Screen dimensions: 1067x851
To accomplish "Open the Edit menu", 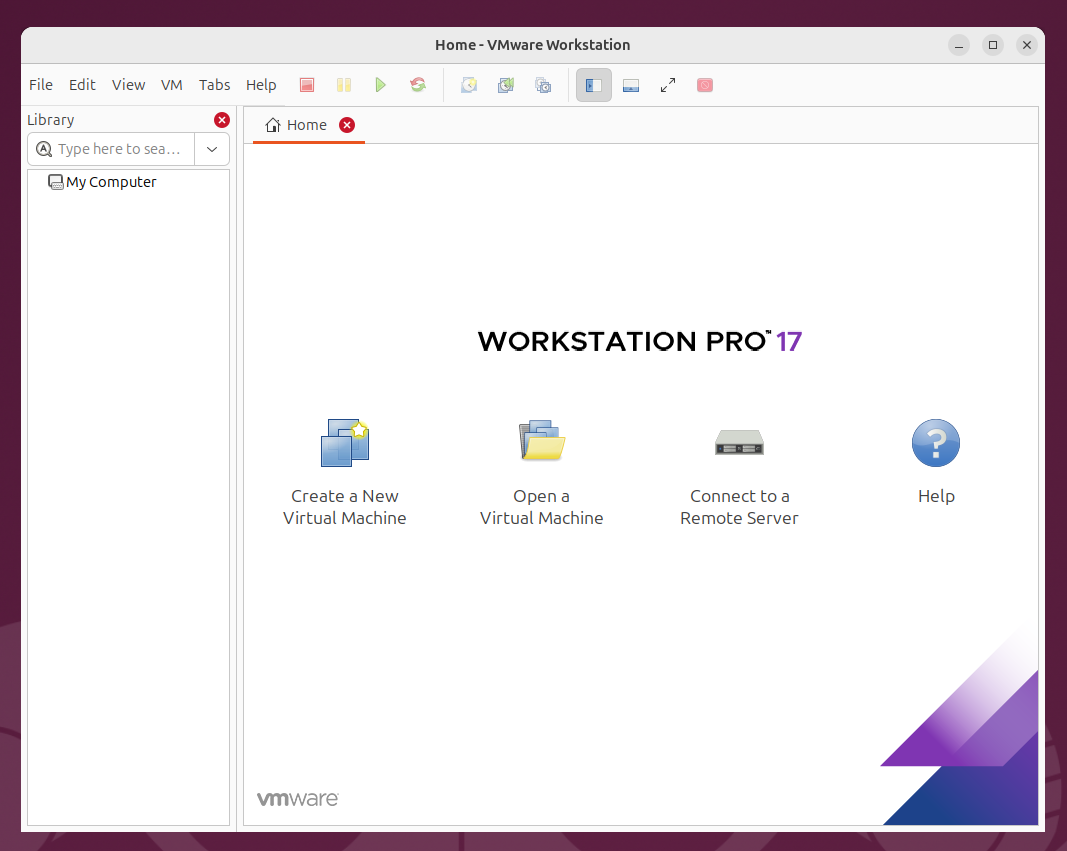I will click(82, 84).
